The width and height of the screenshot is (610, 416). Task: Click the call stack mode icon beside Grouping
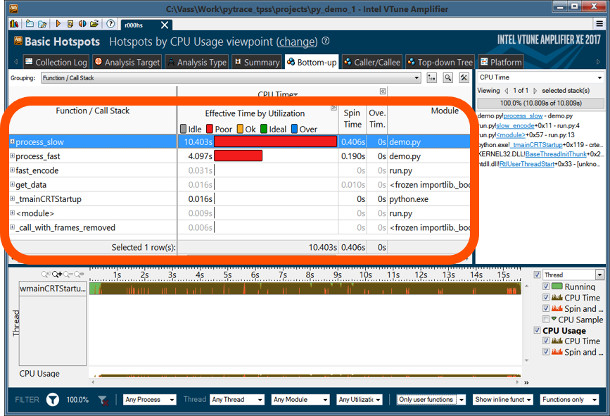[x=431, y=78]
